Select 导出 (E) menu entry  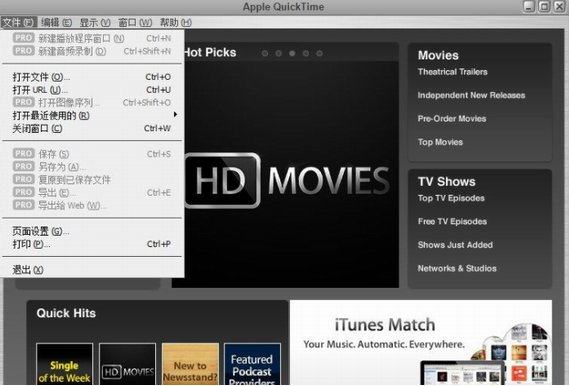coord(92,192)
